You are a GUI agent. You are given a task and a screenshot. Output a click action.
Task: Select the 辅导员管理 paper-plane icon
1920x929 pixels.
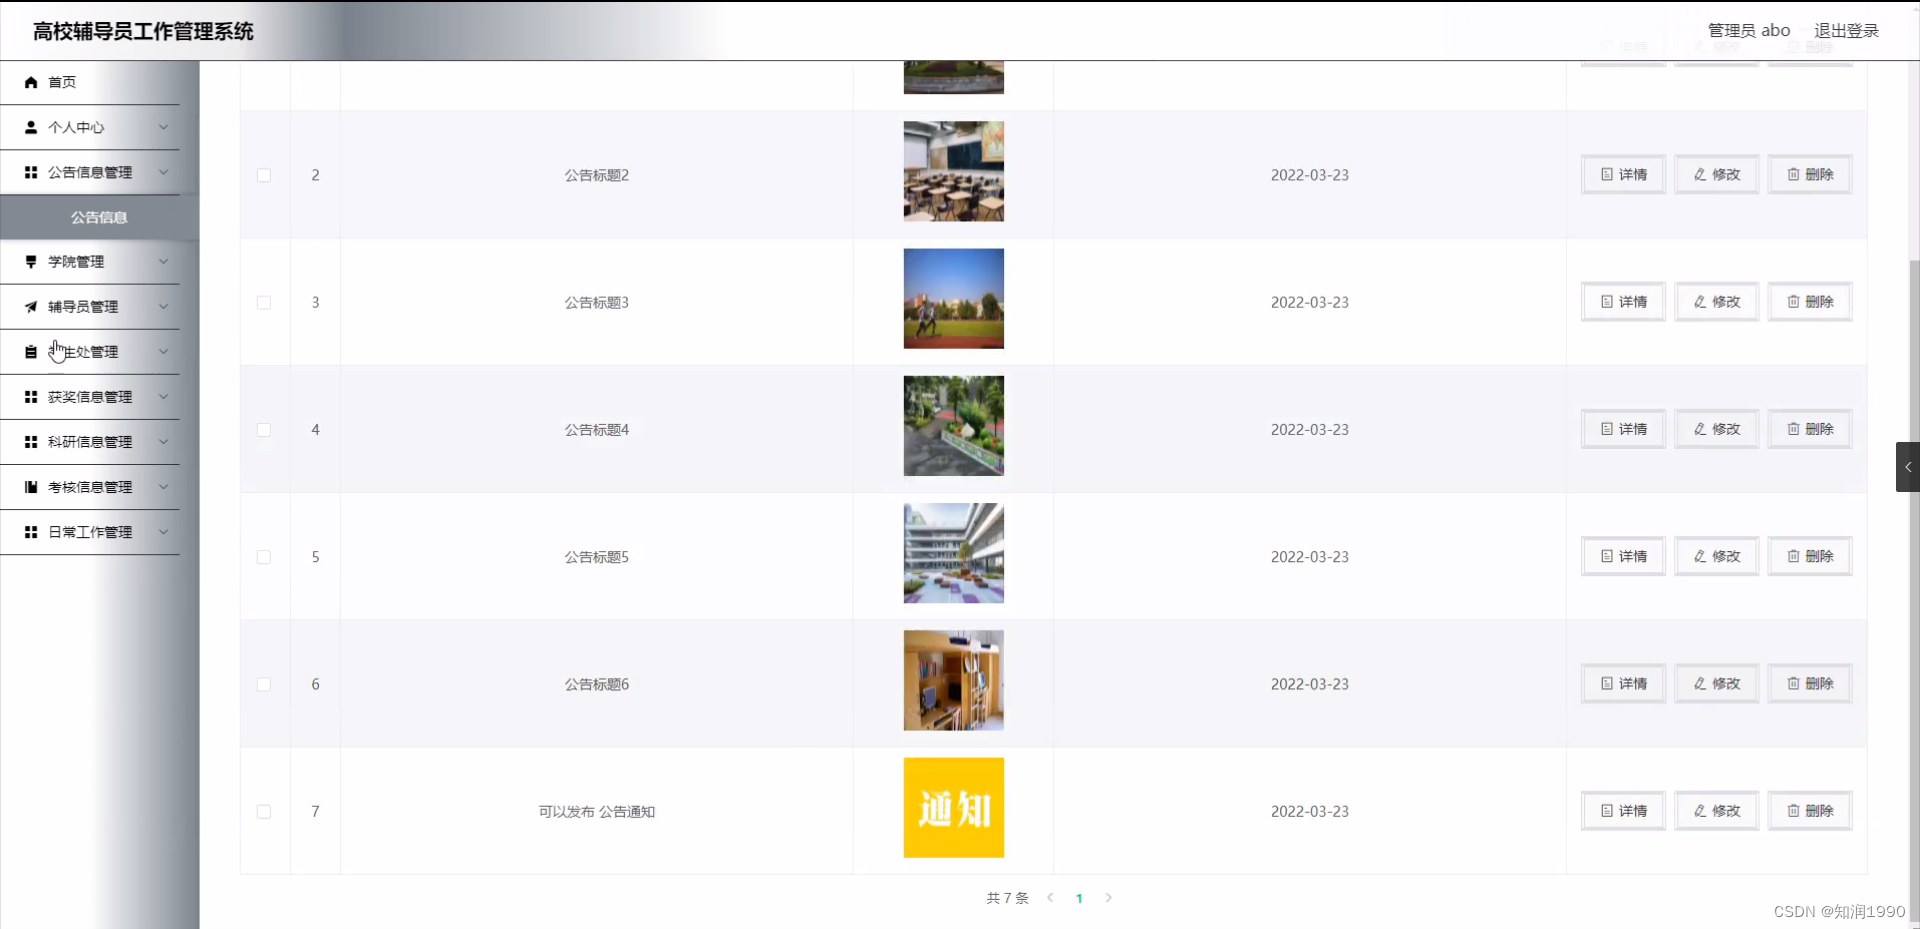pyautogui.click(x=30, y=306)
